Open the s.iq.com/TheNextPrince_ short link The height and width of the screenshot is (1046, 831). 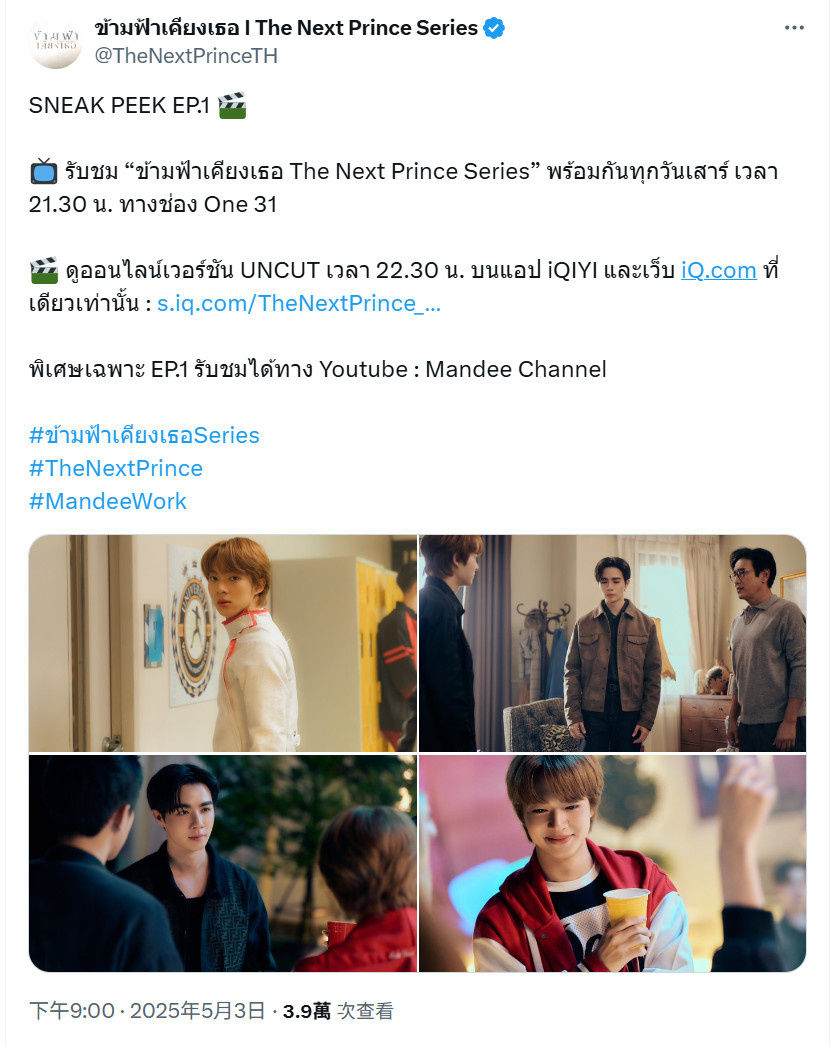coord(299,304)
